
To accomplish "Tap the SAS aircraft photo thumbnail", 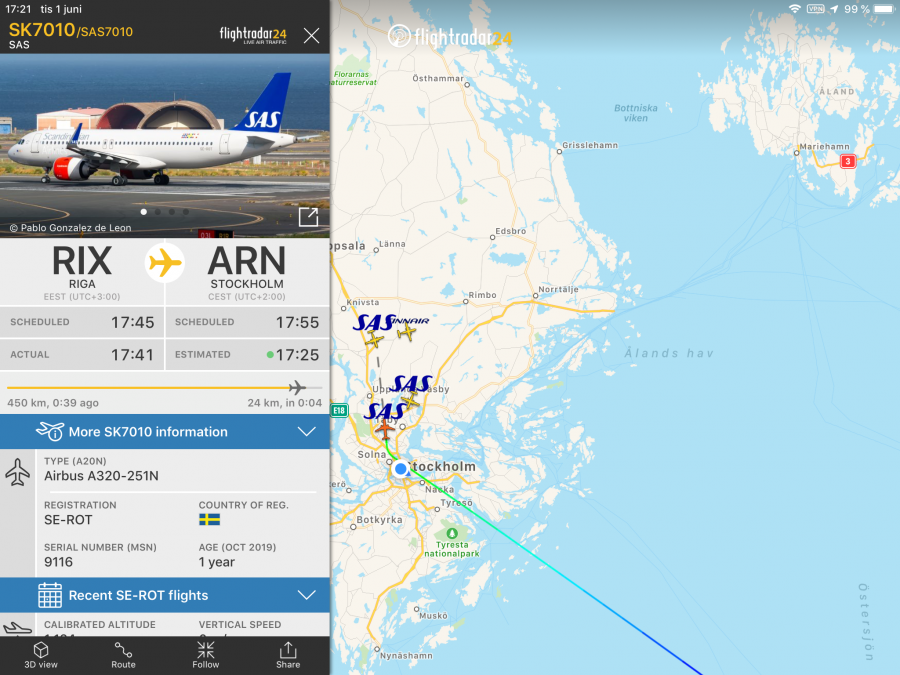I will [x=165, y=146].
